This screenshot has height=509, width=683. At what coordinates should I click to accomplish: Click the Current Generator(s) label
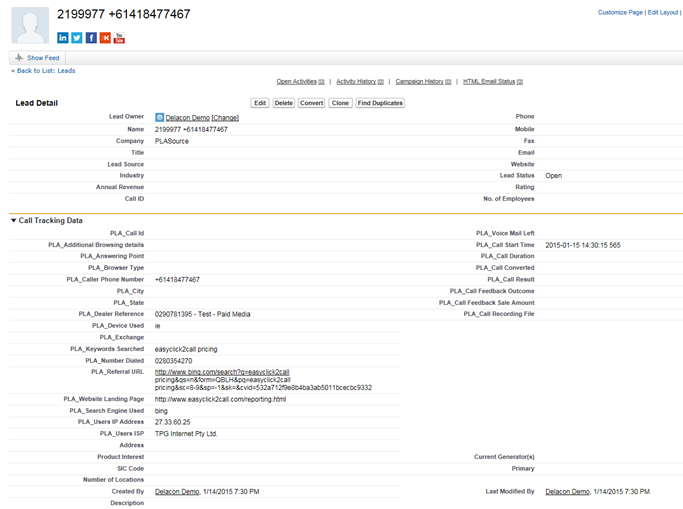pos(504,457)
